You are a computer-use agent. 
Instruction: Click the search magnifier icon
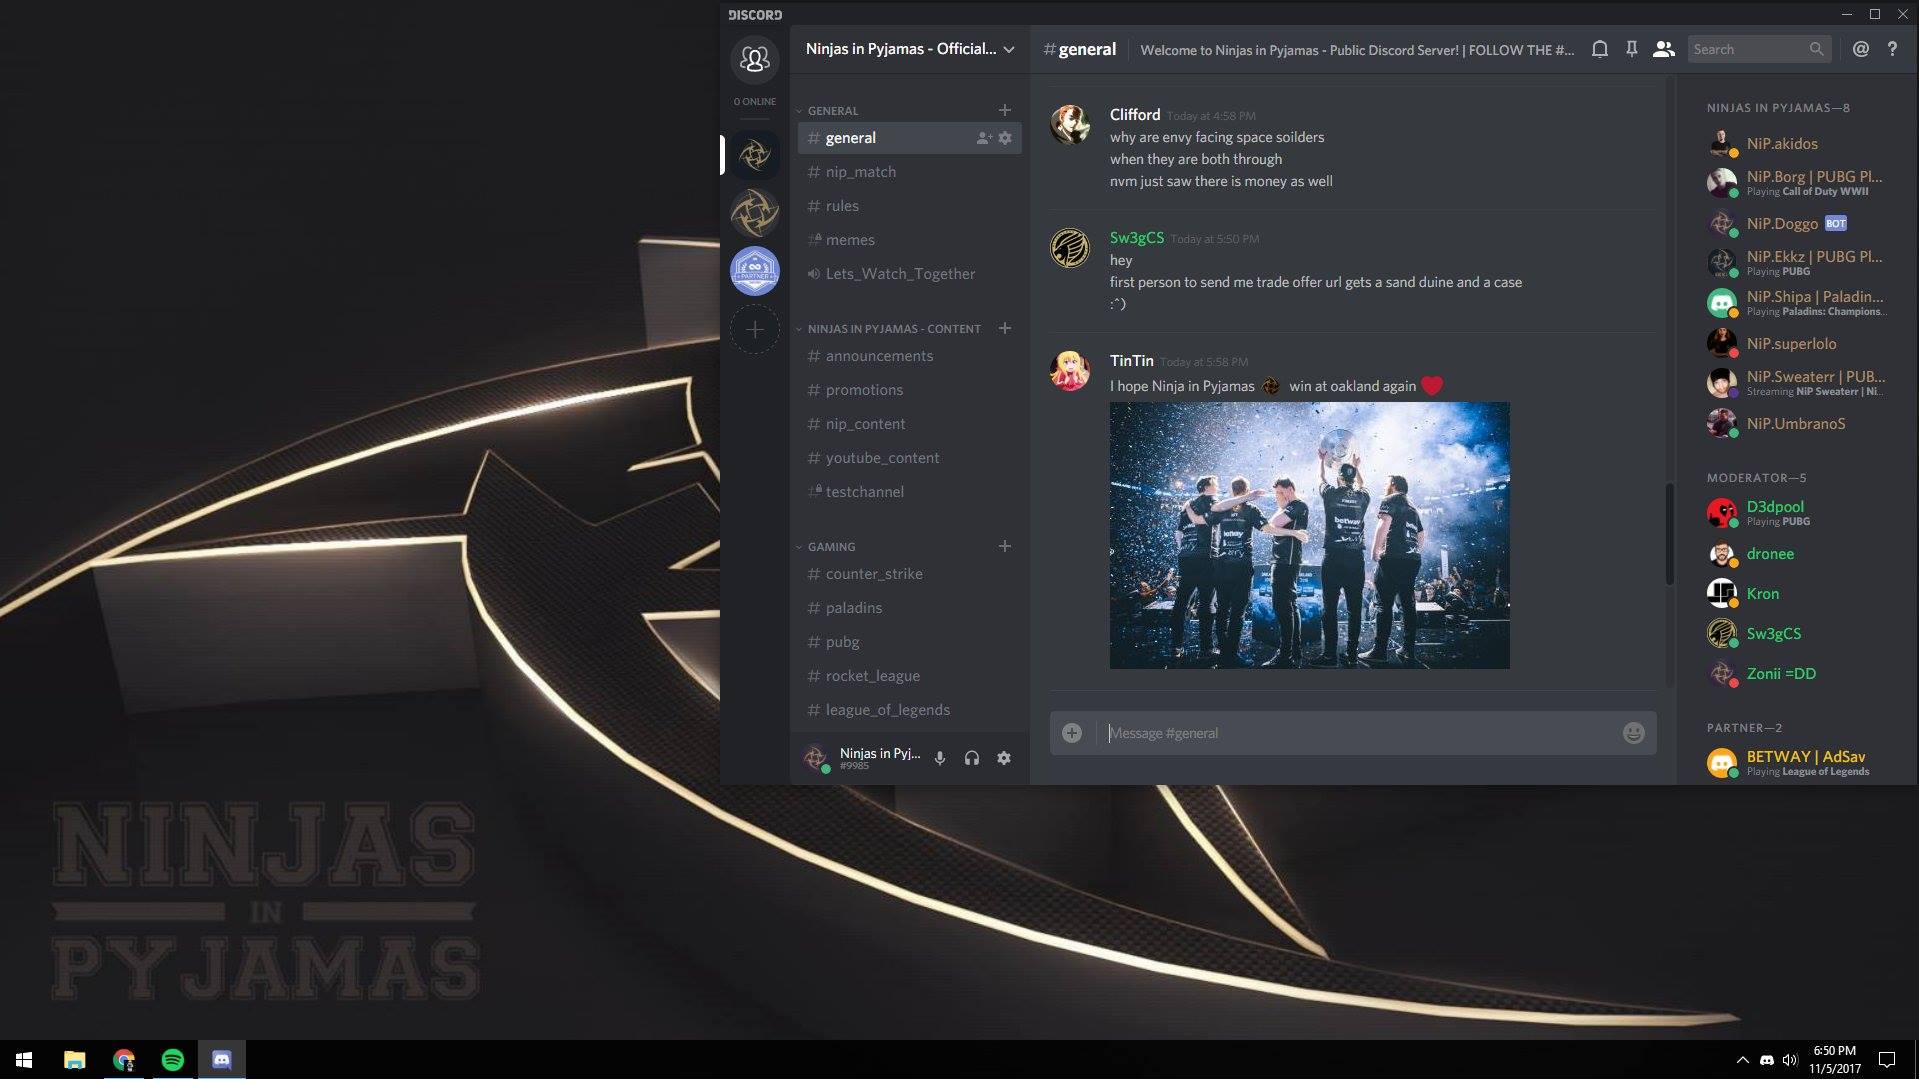pos(1816,49)
